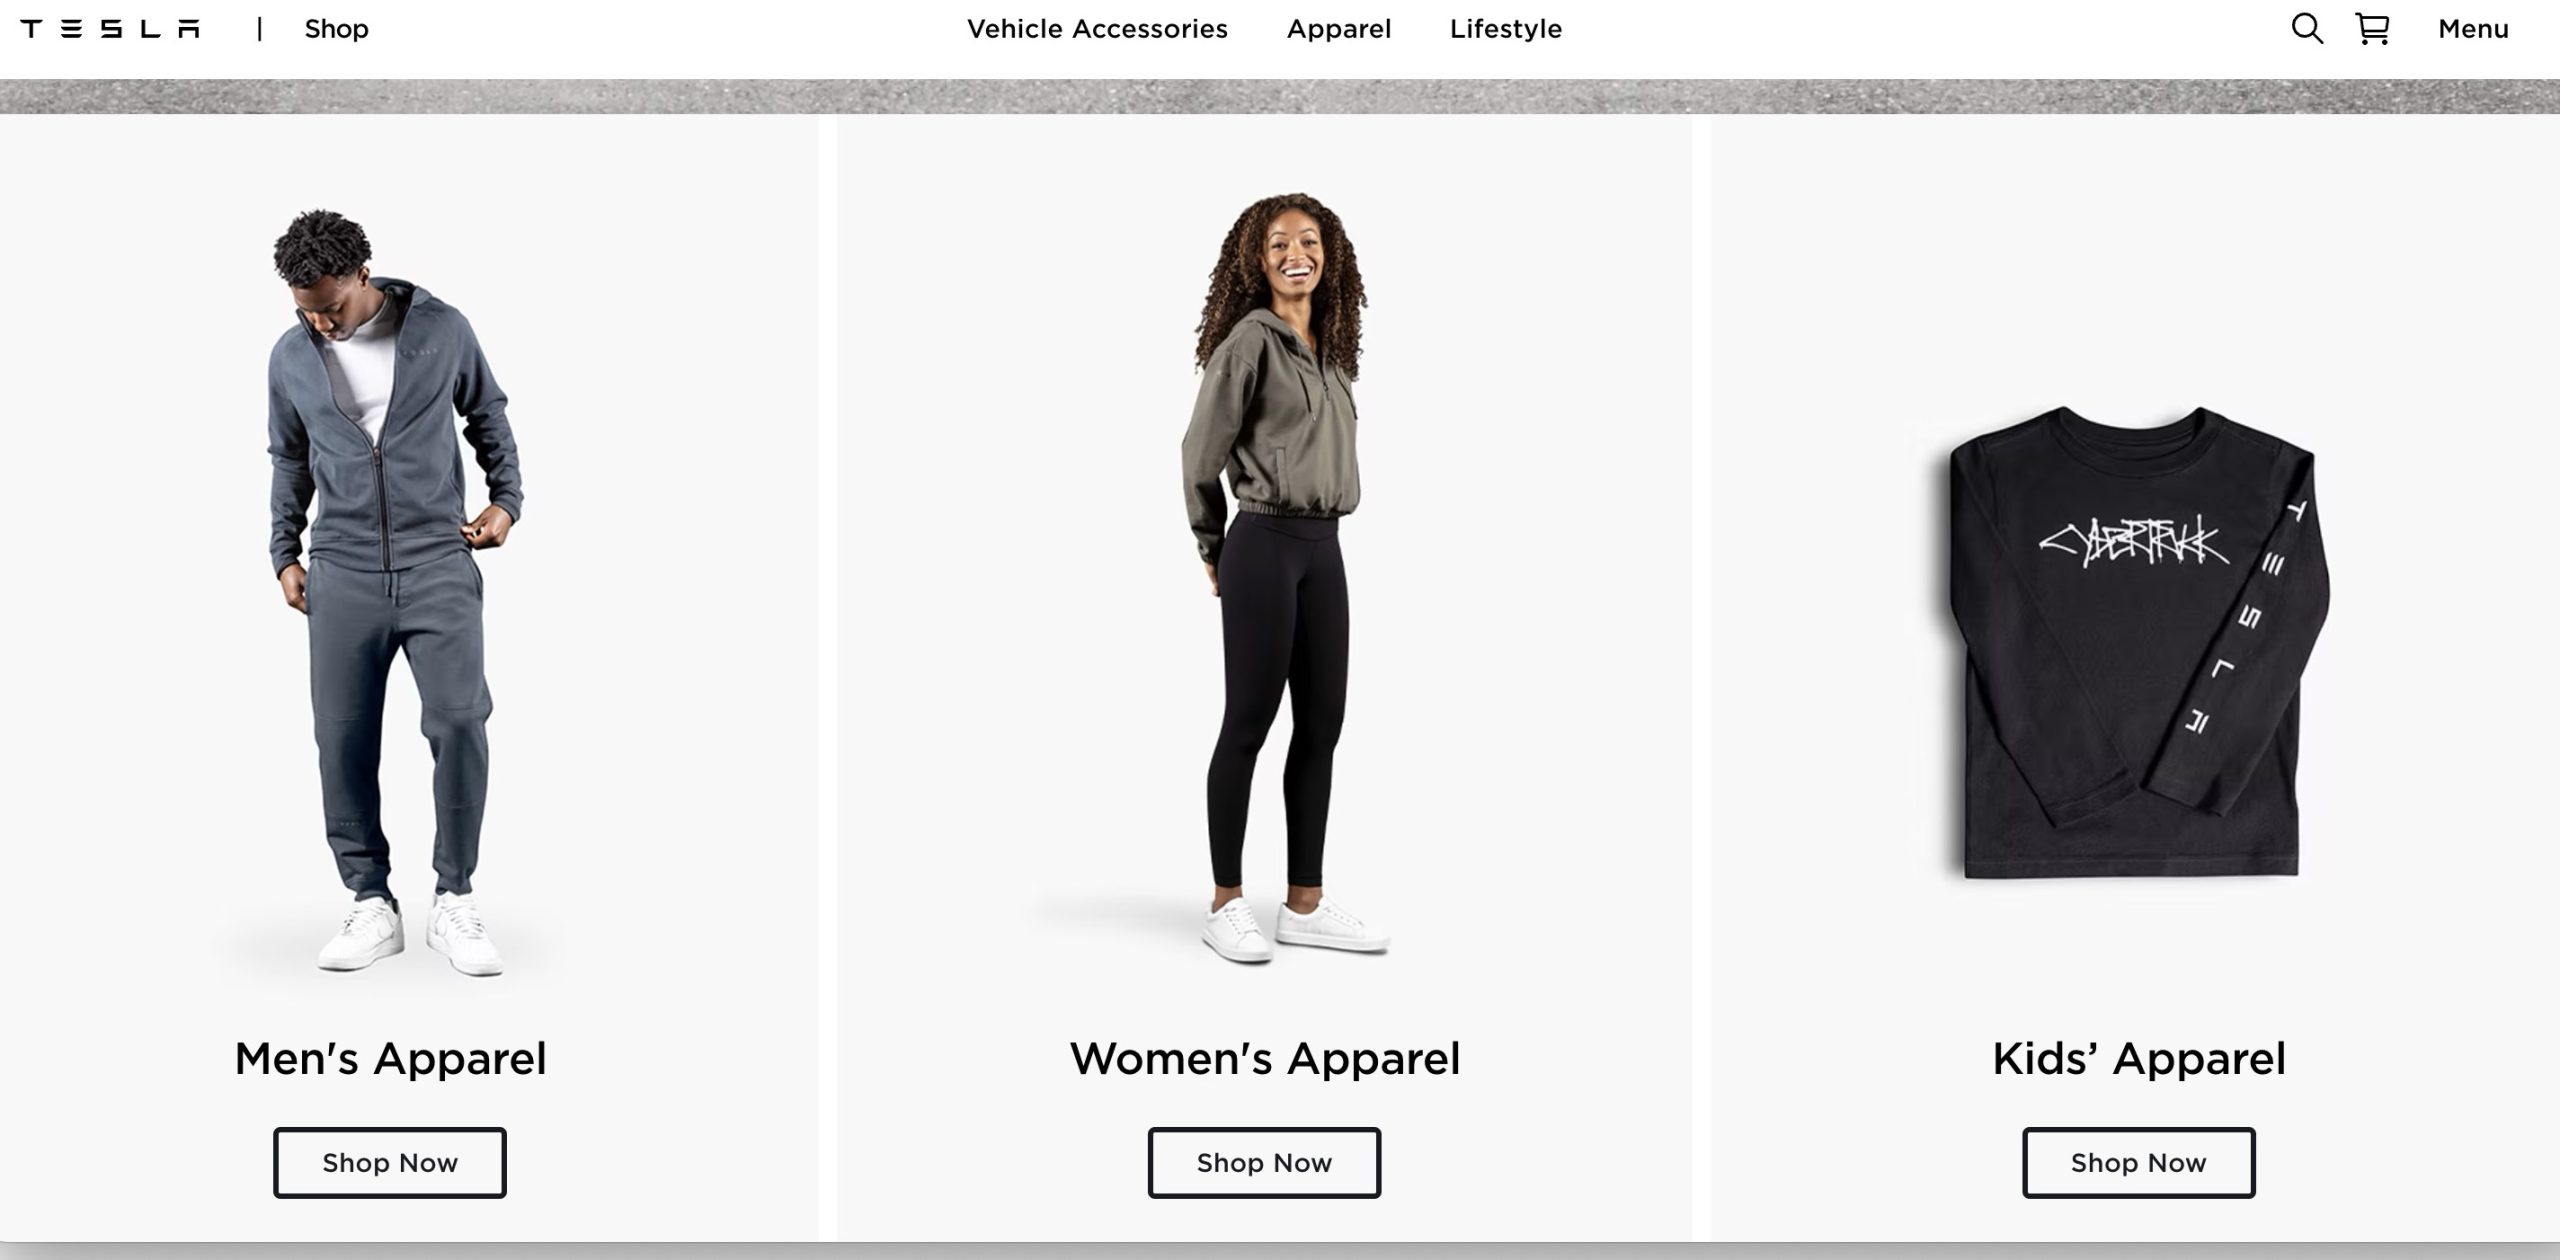This screenshot has width=2560, height=1260.
Task: Open the Vehicle Accessories menu
Action: point(1097,29)
